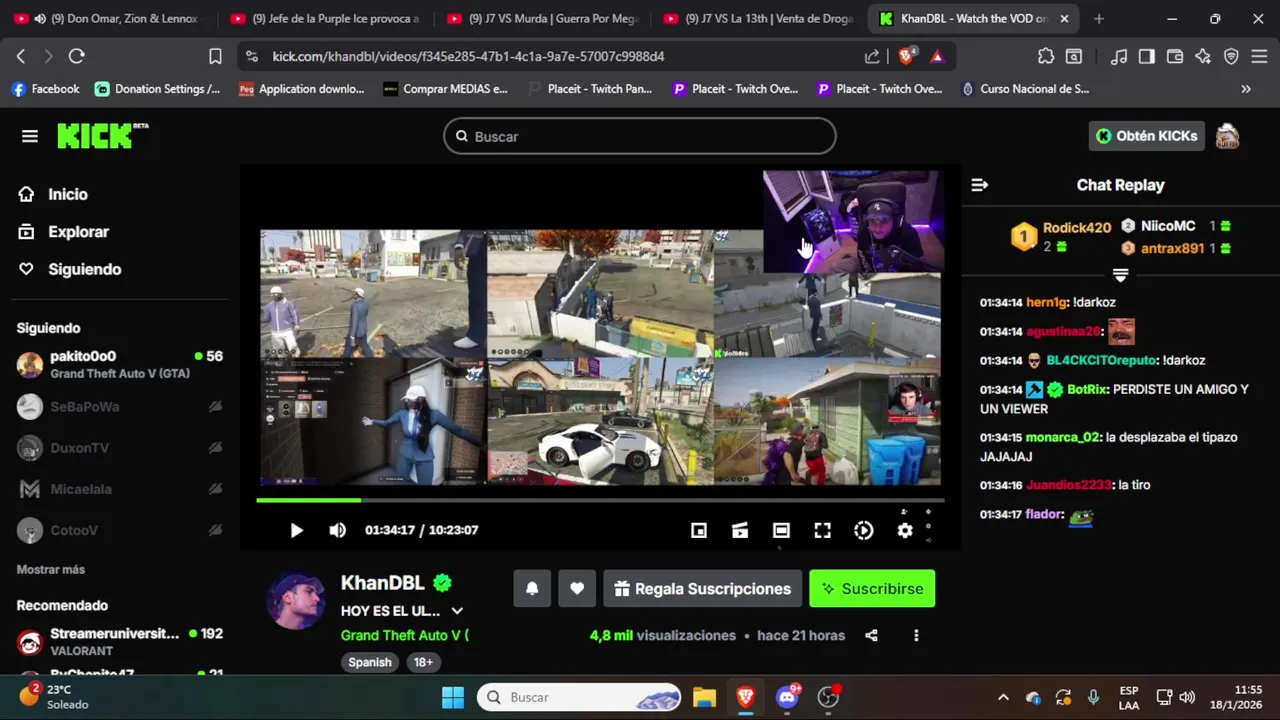
Task: Open browser extensions puzzle icon
Action: [x=1046, y=57]
